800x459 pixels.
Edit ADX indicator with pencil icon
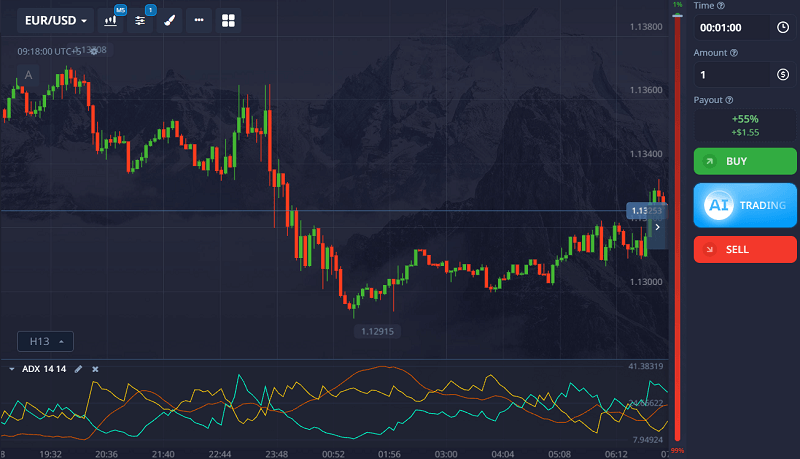[x=79, y=369]
